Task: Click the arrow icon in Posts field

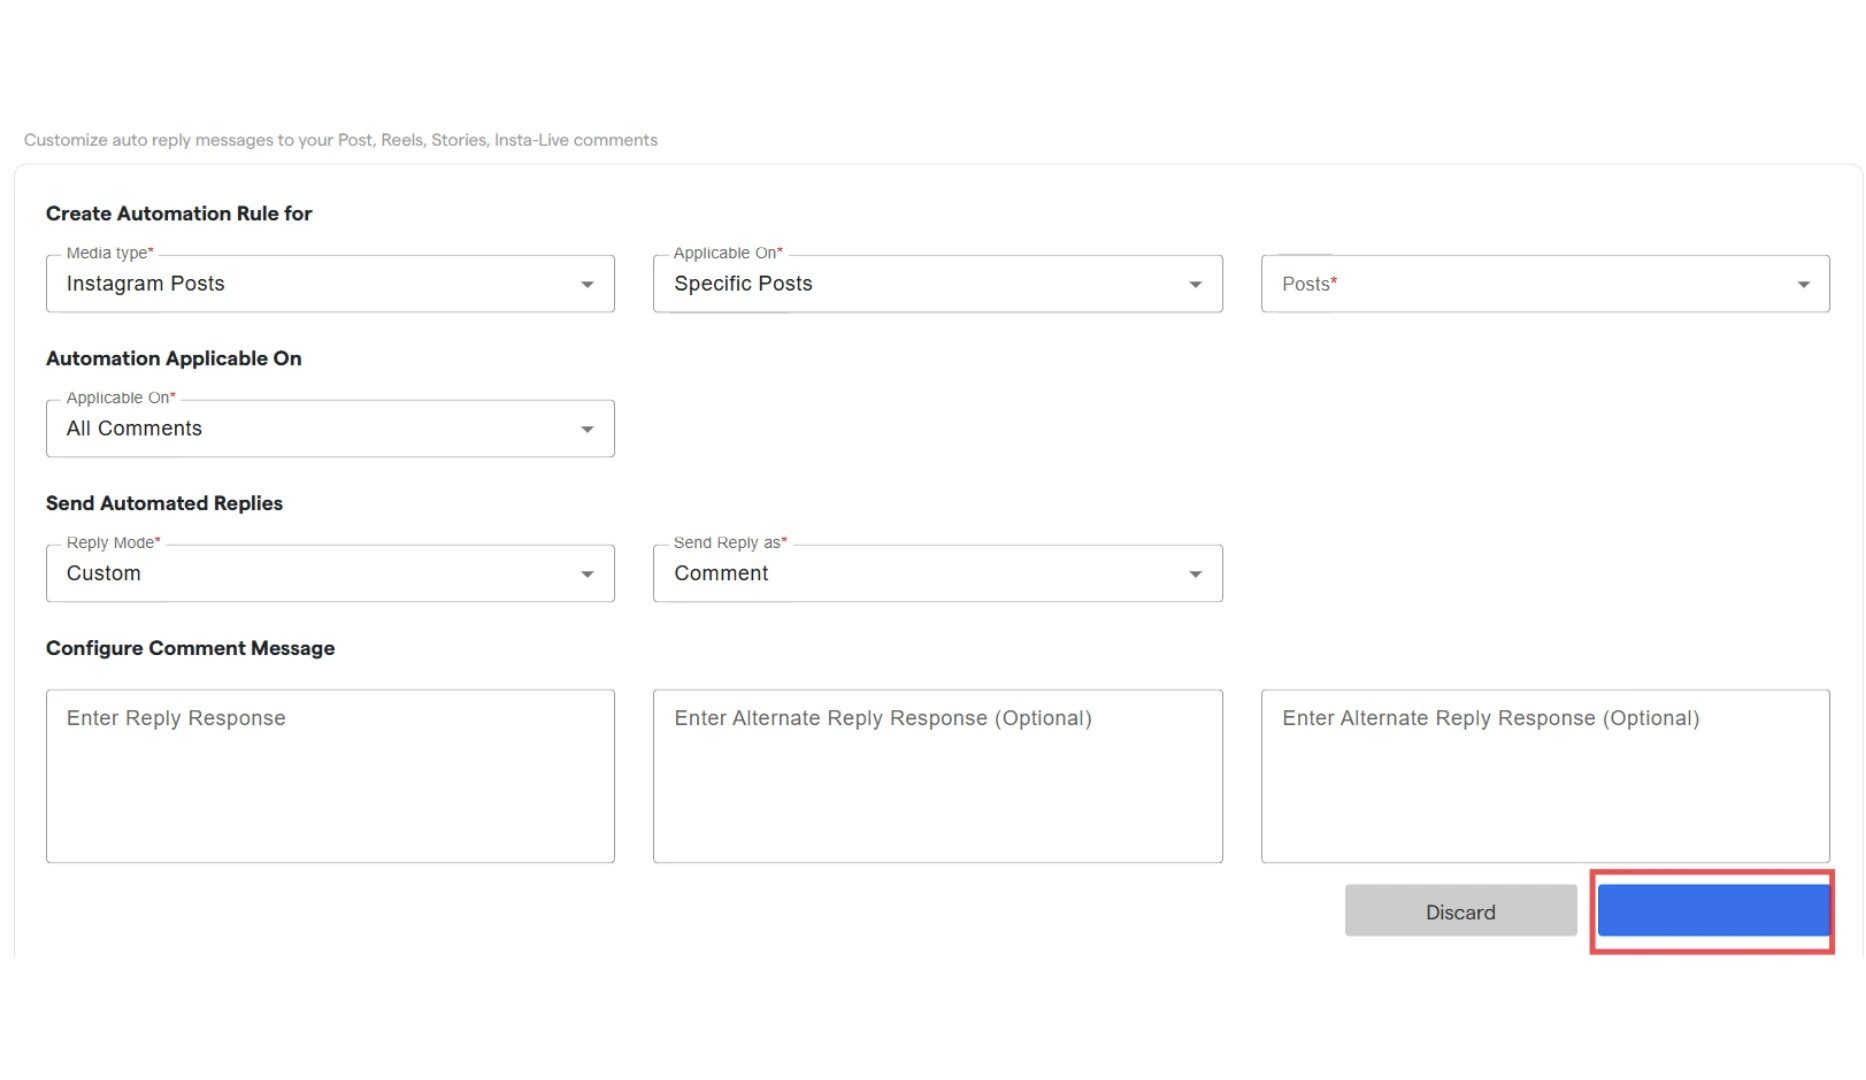Action: [1803, 285]
